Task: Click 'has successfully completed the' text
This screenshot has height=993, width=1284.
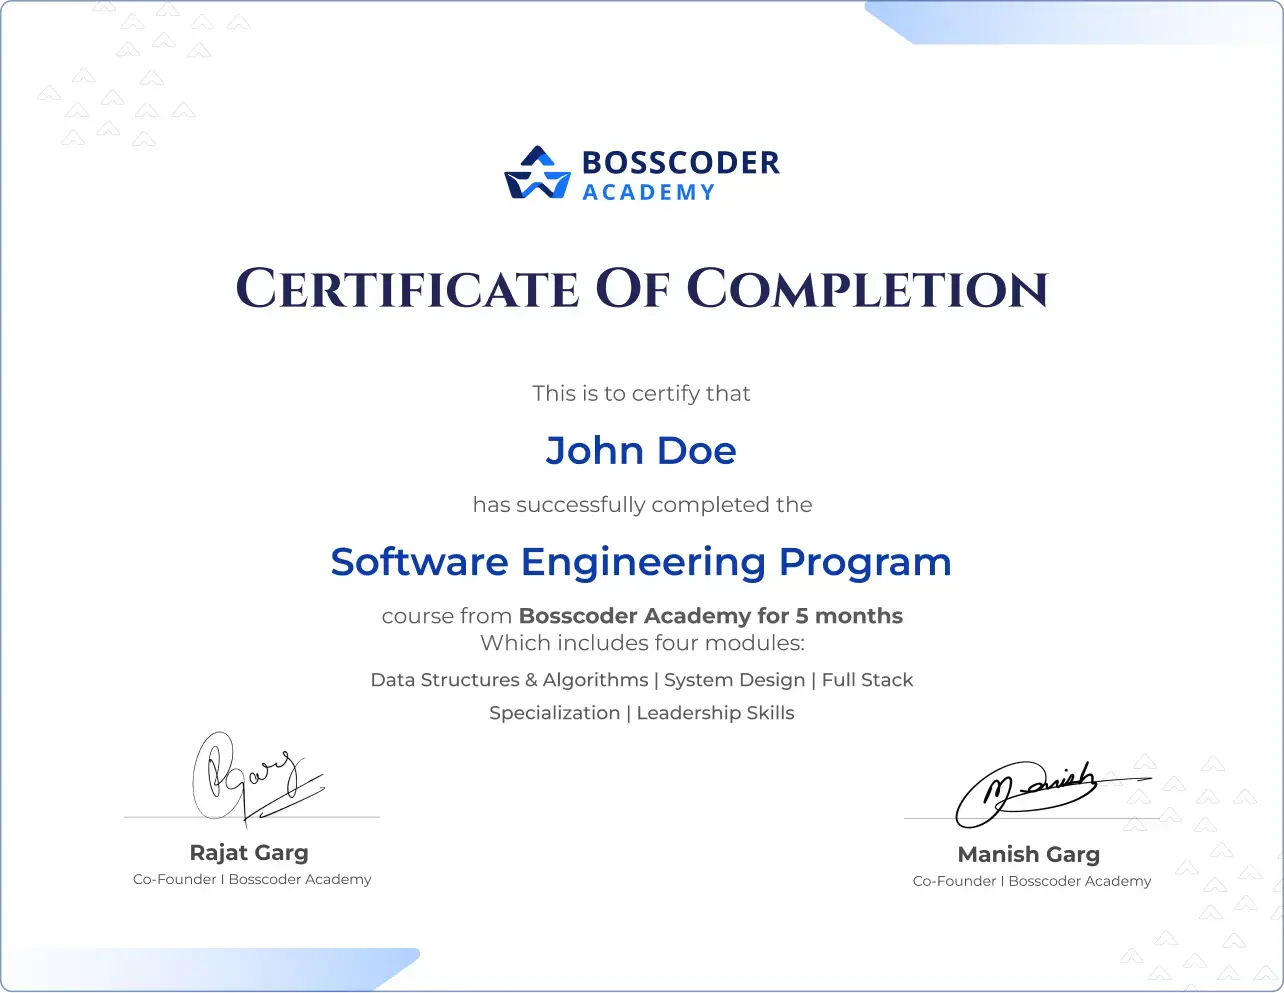Action: (642, 504)
